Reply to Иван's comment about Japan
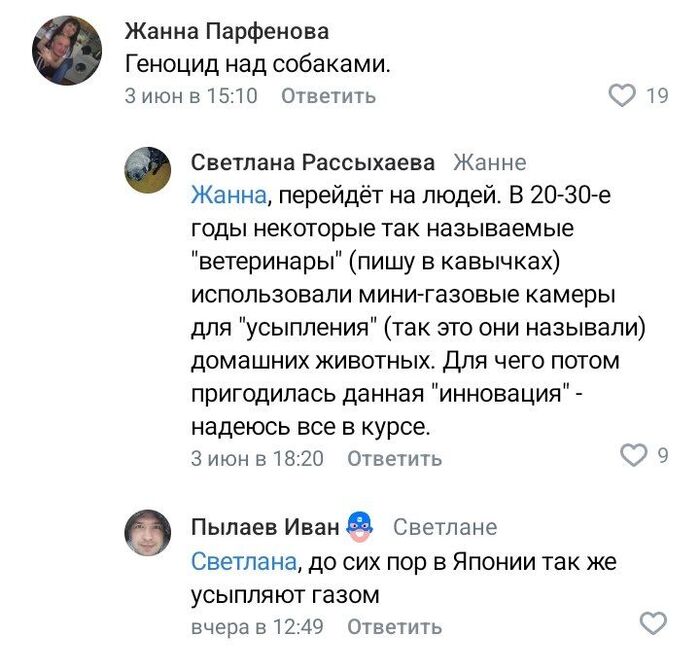 394,627
